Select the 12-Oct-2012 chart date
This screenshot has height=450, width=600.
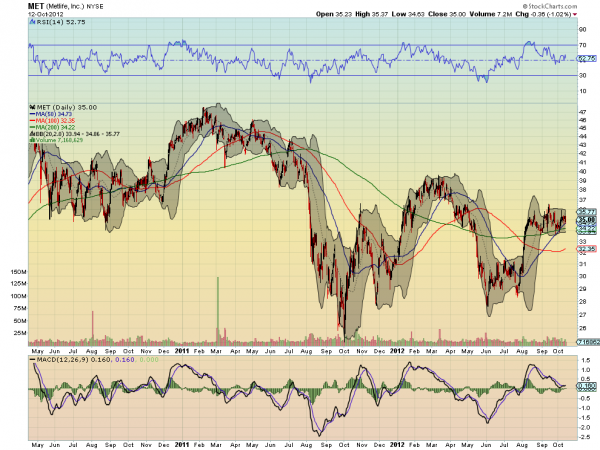tap(46, 14)
